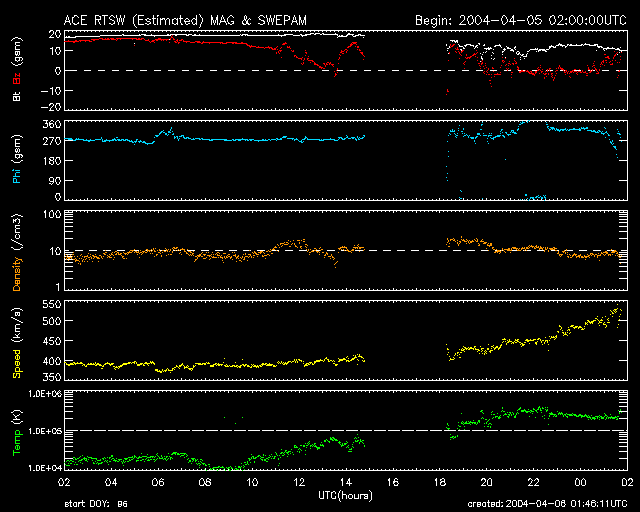The height and width of the screenshot is (512, 640).
Task: Click the 'Begin: 2004-04-05 02:00:00UTC' label
Action: (x=521, y=20)
